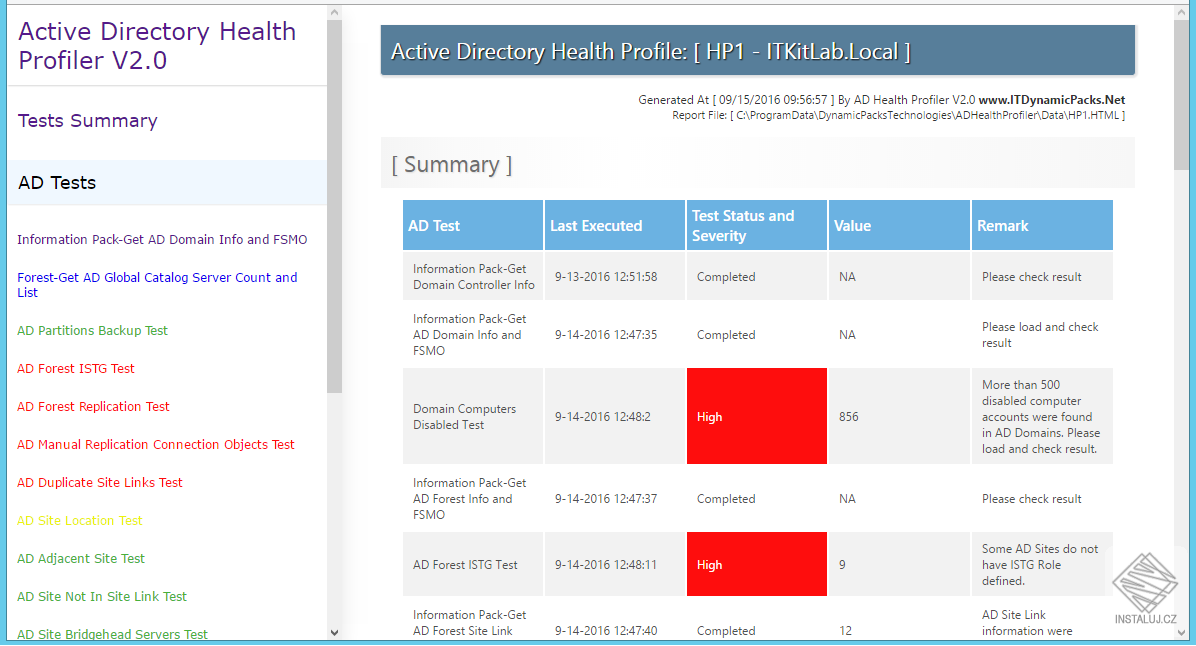
Task: Open AD Forest Replication Test link
Action: (93, 407)
